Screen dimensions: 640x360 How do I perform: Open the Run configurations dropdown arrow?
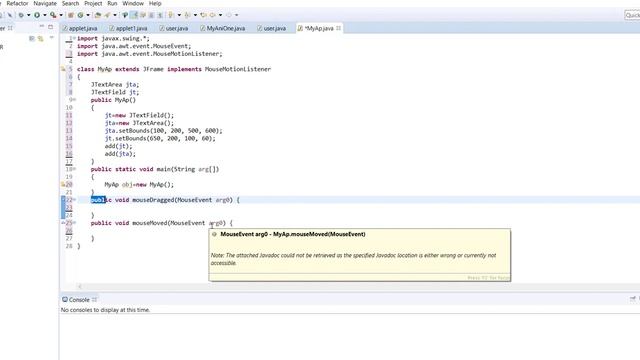pyautogui.click(x=45, y=15)
